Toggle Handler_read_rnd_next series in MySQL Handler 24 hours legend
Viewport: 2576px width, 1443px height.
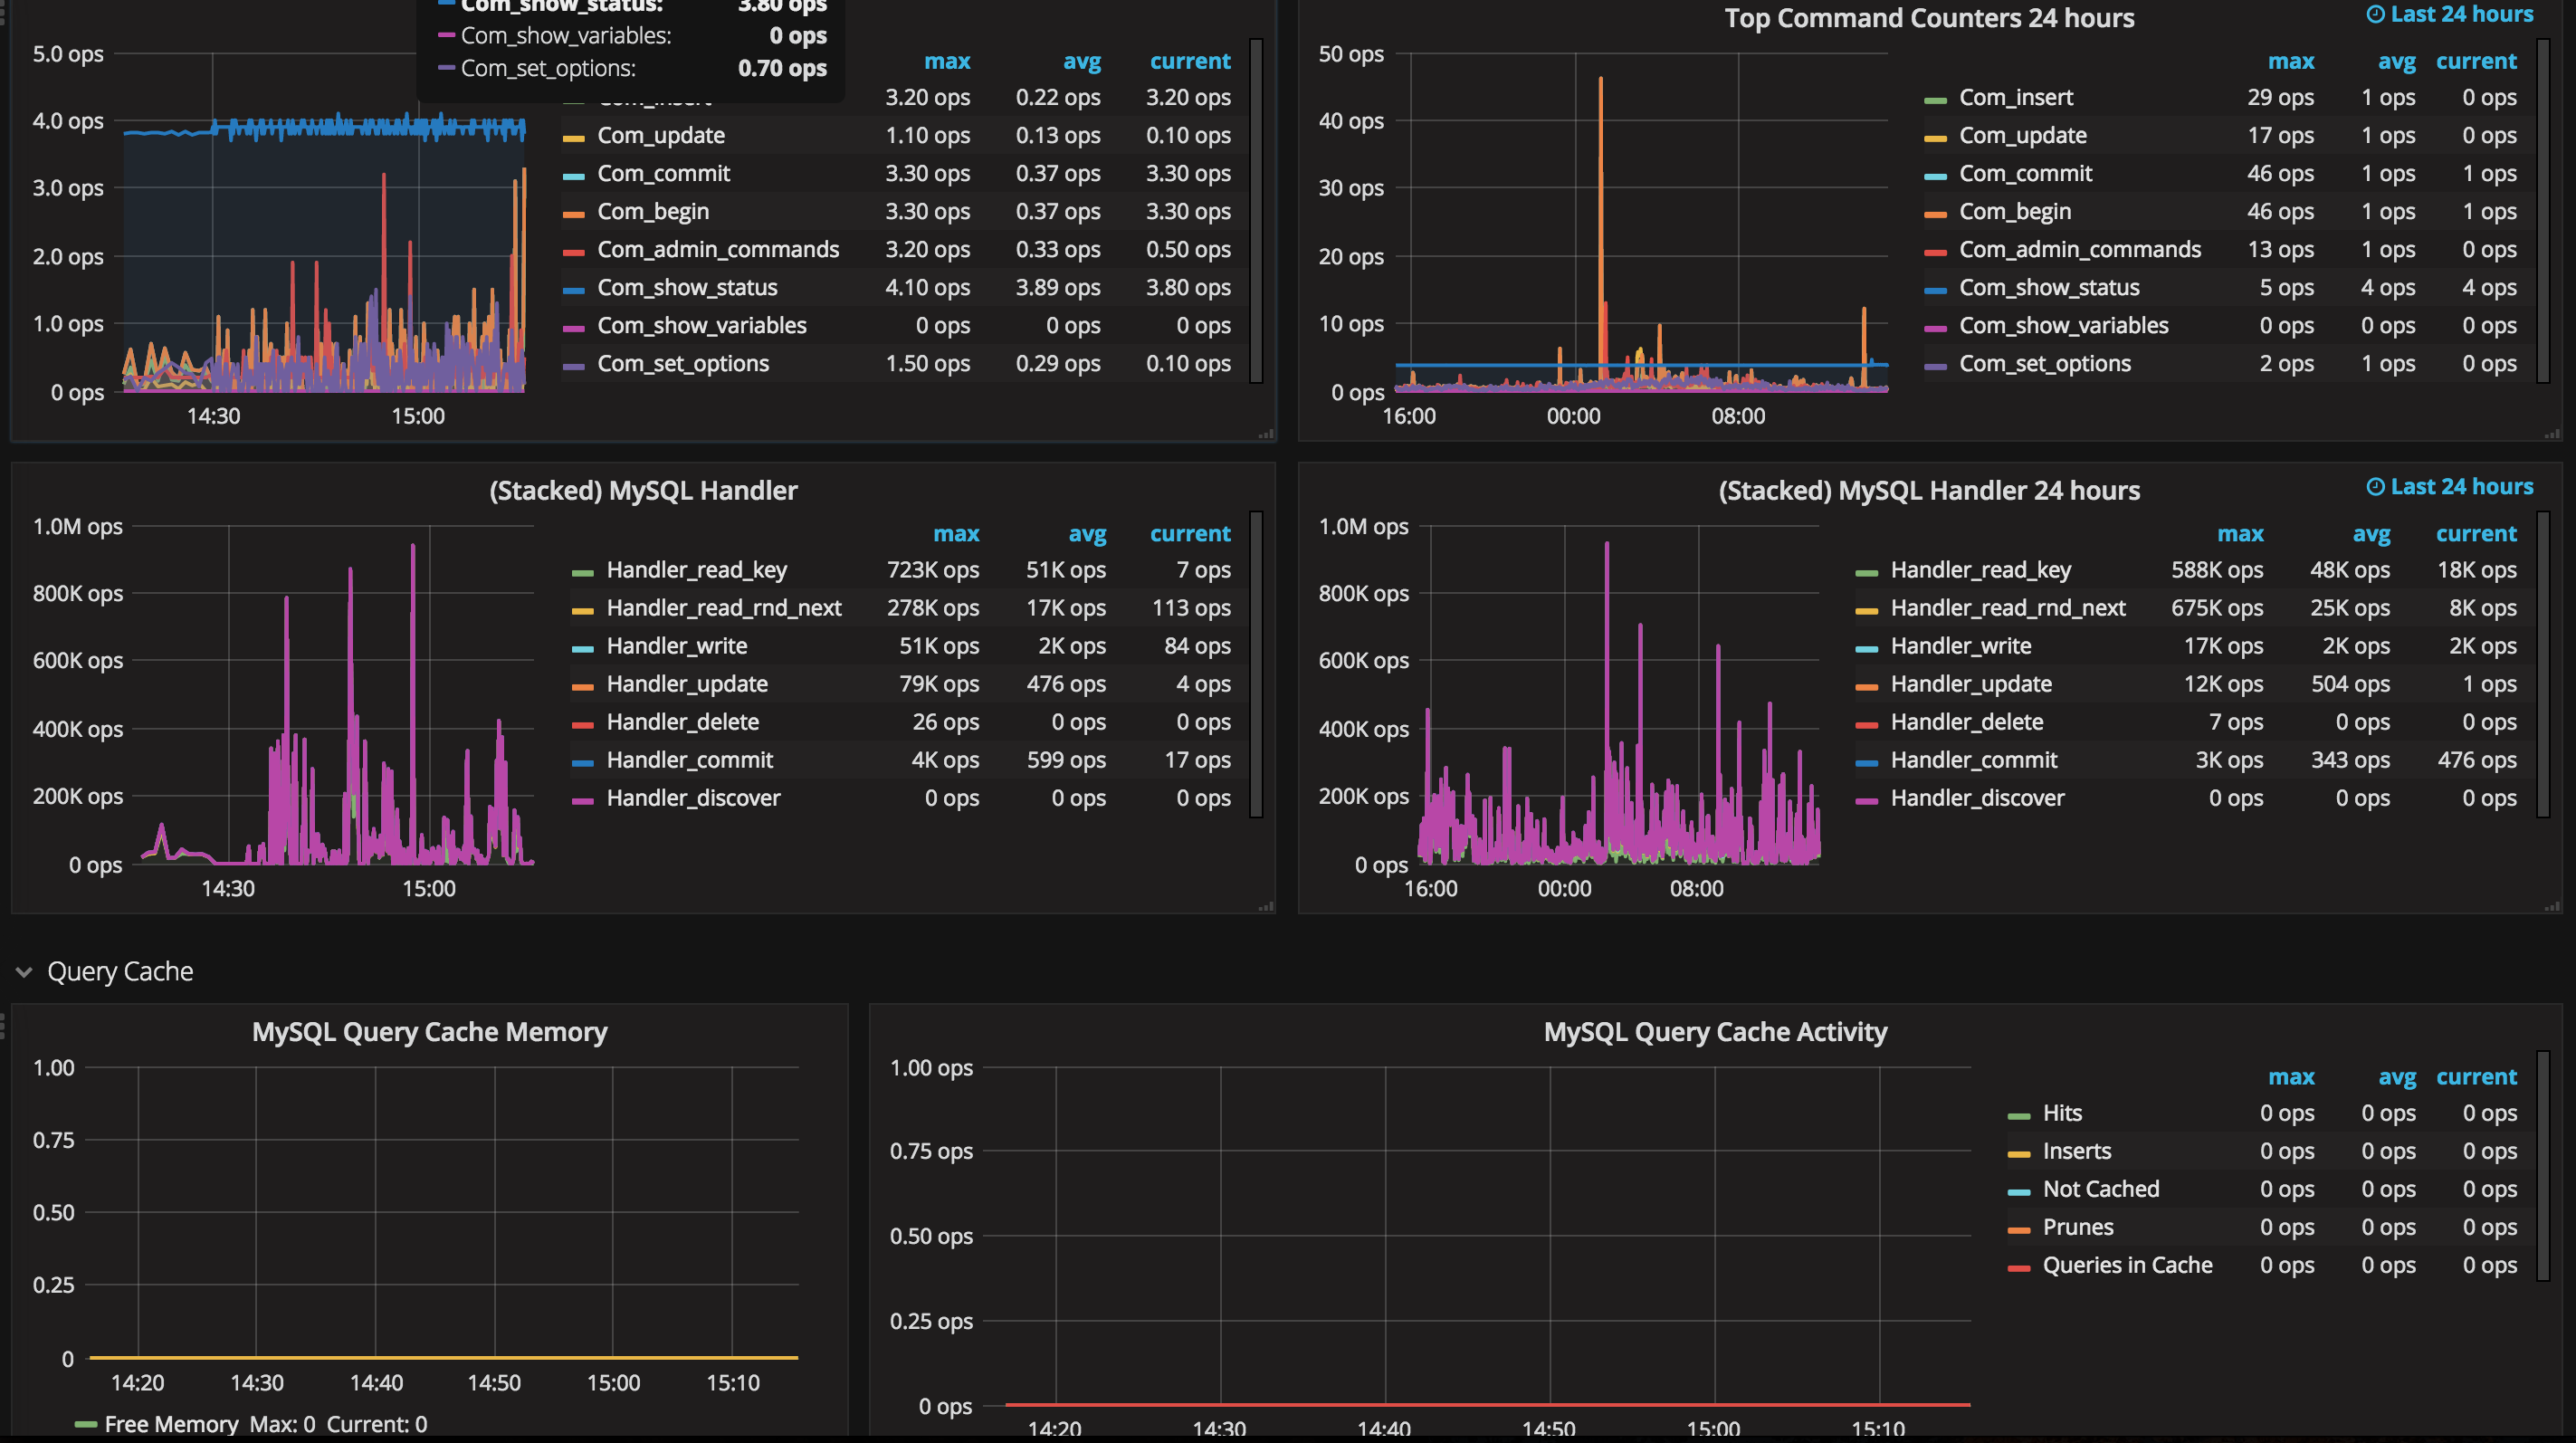coord(2007,608)
